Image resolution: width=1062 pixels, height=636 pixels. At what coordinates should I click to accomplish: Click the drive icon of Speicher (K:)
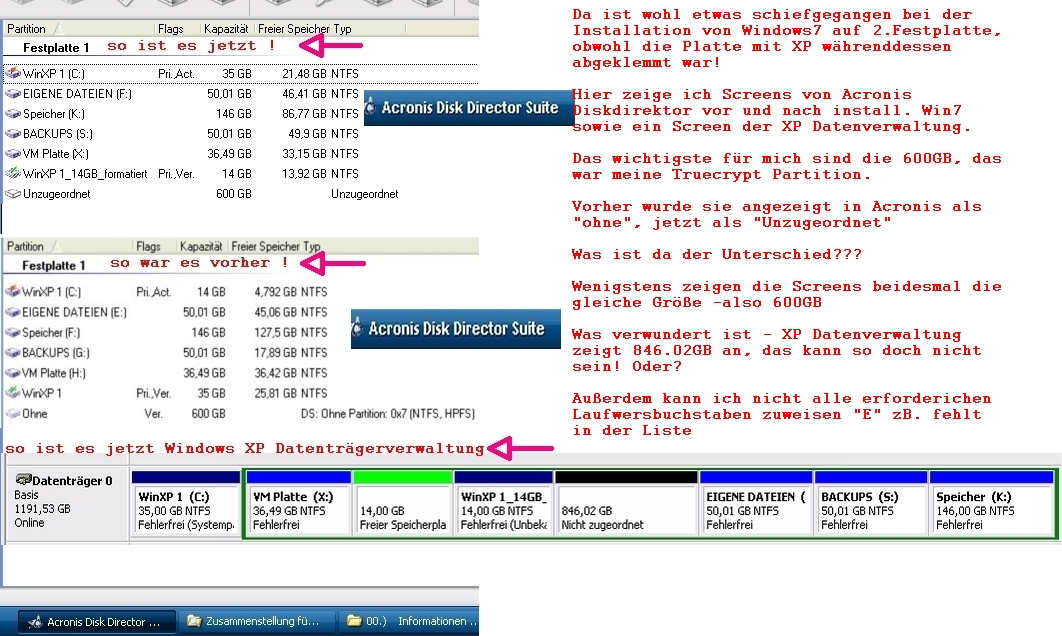(x=13, y=114)
